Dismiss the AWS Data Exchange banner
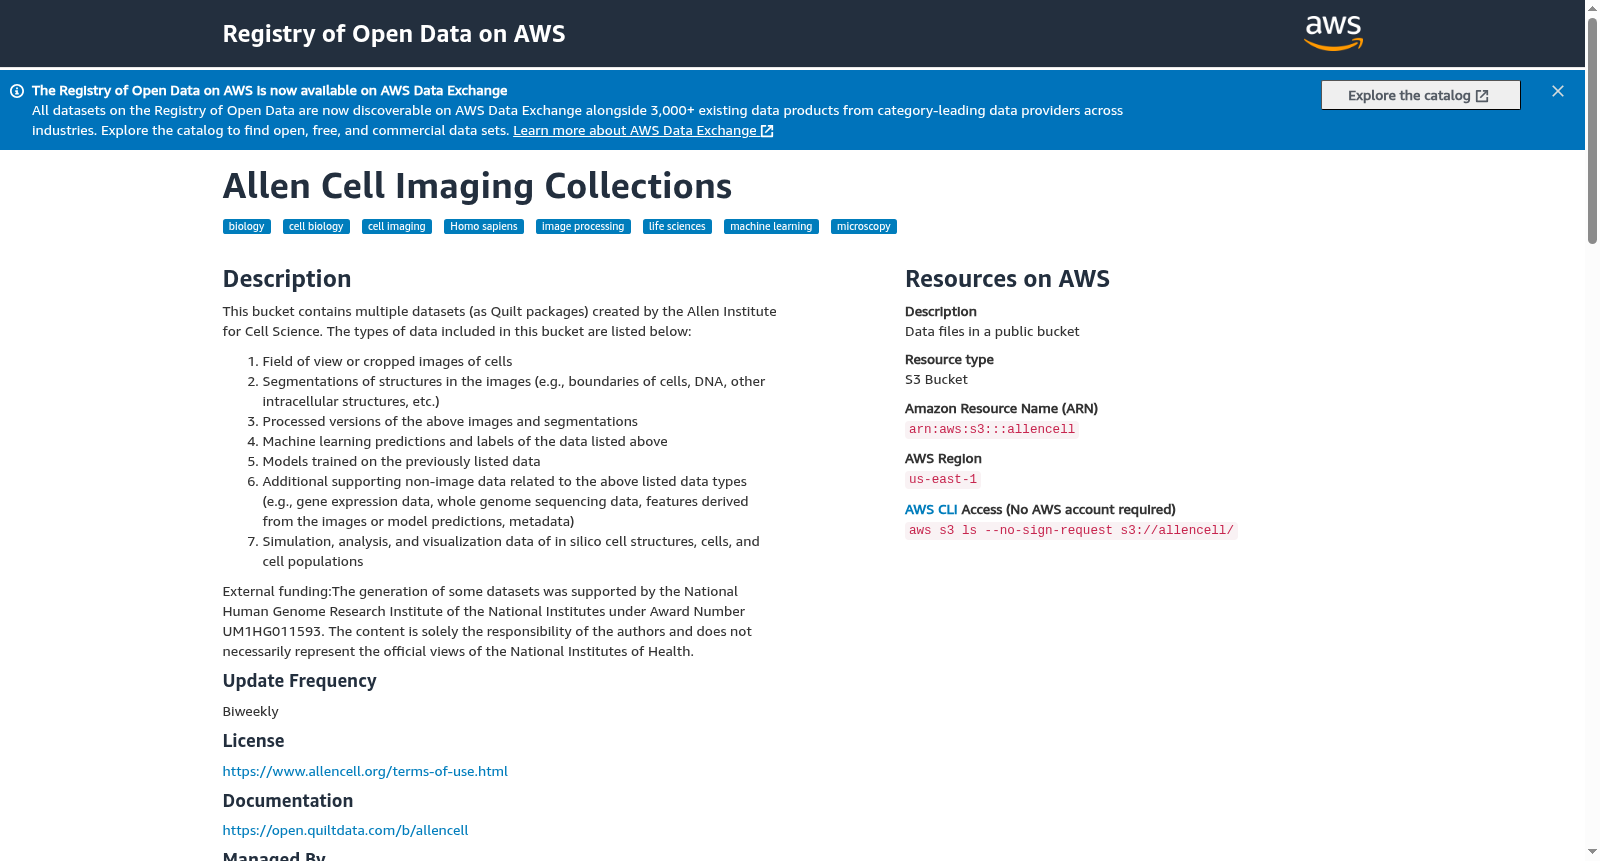Screen dimensions: 1600x861 pos(1558,91)
